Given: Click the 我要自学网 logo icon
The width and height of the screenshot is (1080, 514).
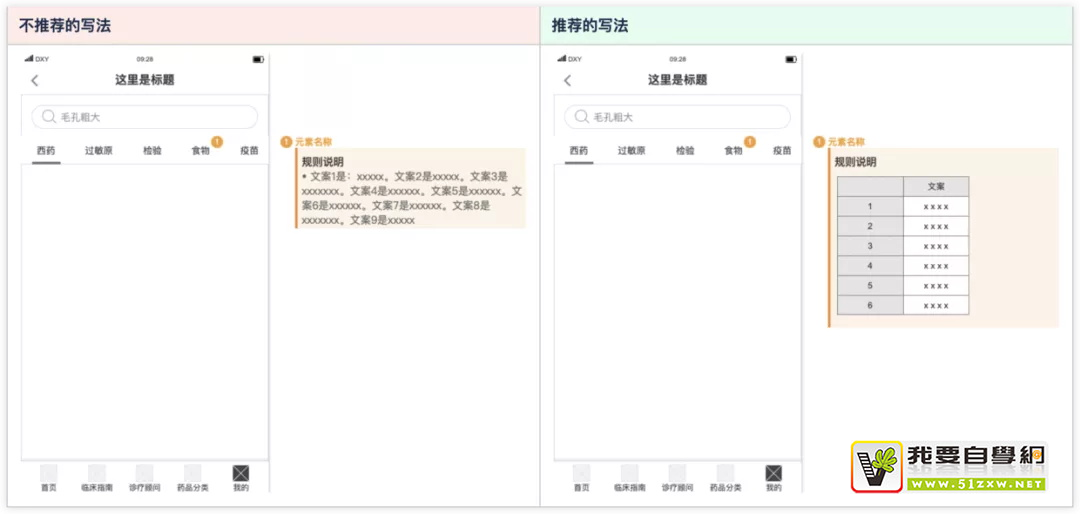Looking at the screenshot, I should [x=877, y=466].
